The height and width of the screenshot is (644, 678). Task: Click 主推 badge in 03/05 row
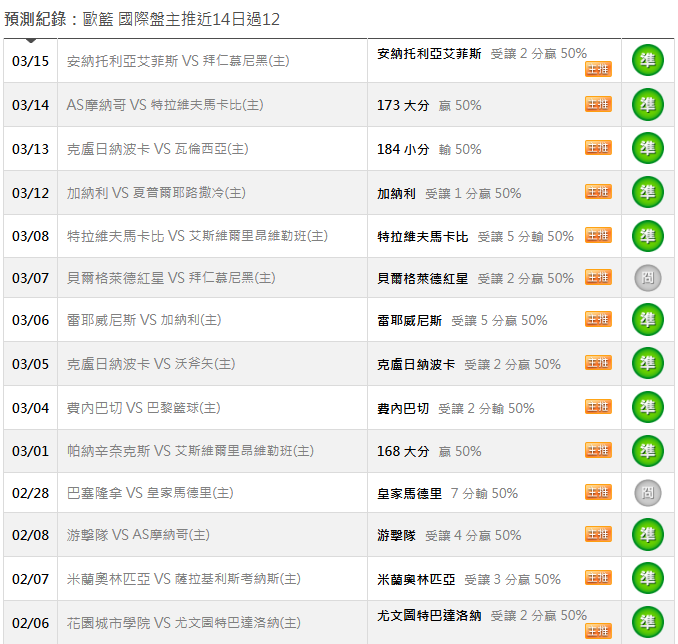point(598,363)
